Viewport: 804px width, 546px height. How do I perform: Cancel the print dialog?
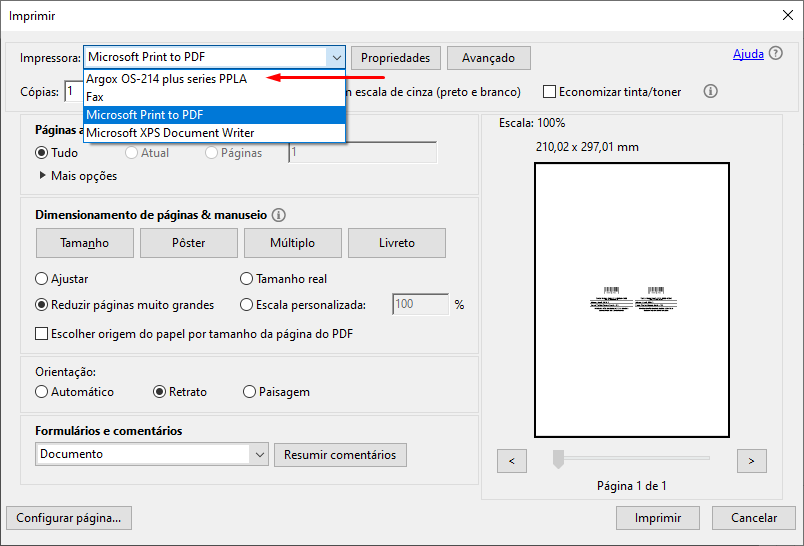coord(754,518)
